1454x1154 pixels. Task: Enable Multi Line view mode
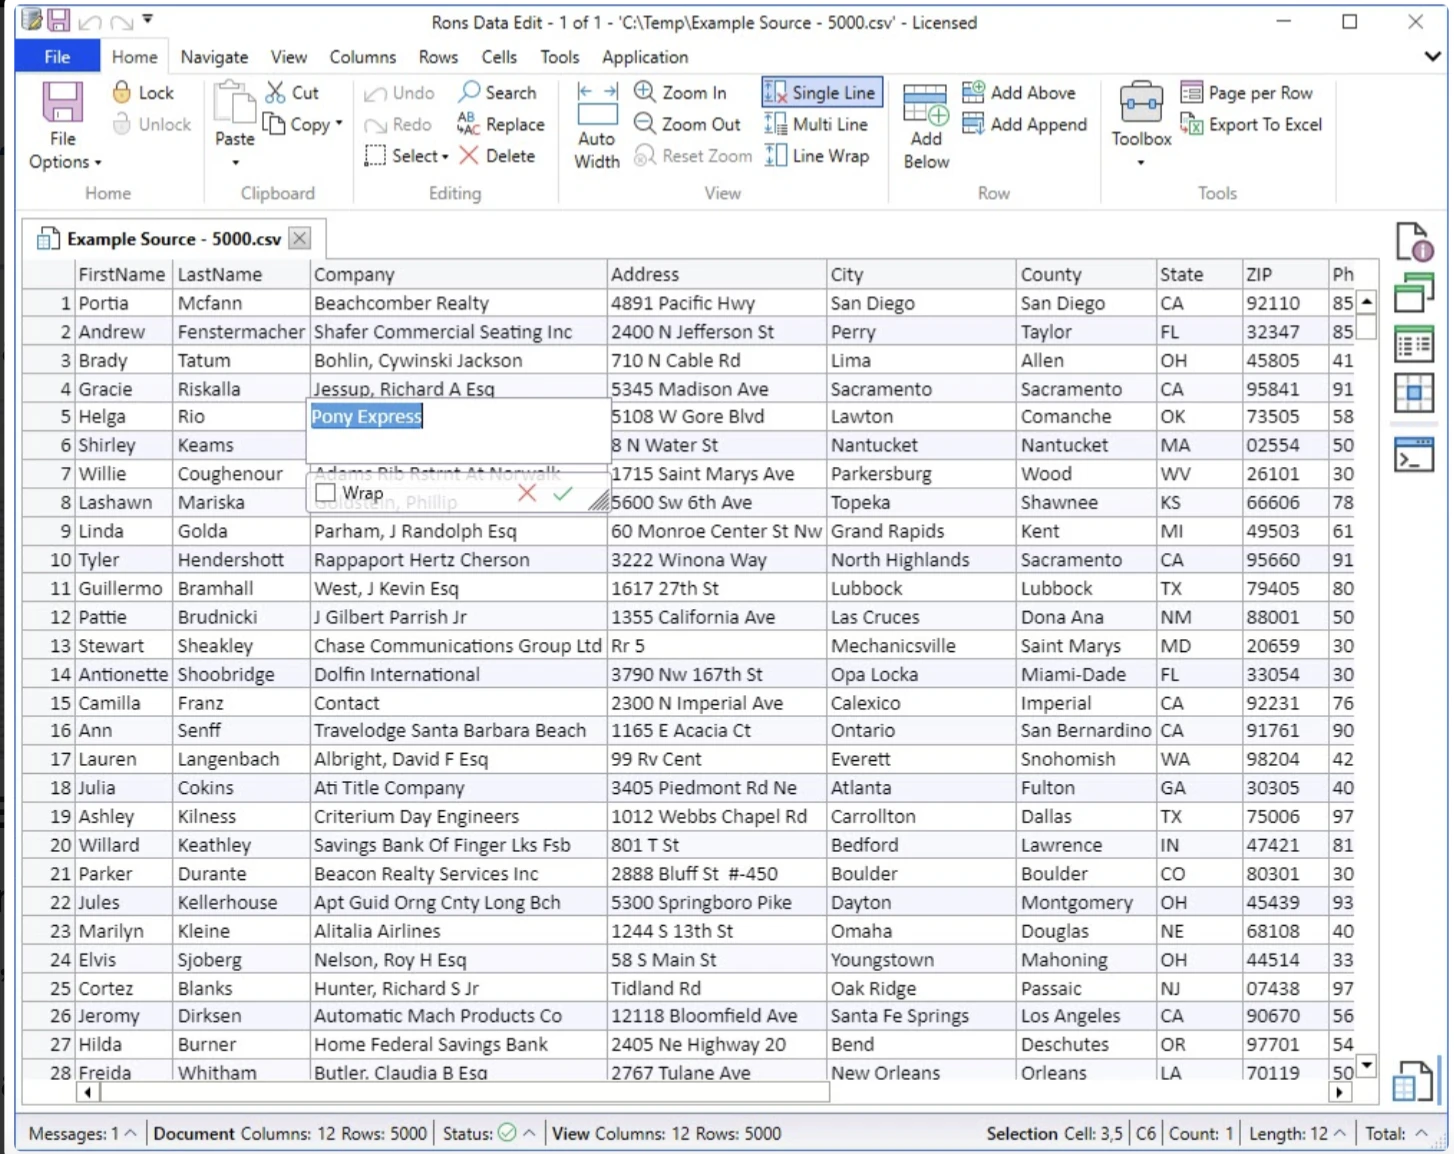tap(816, 124)
